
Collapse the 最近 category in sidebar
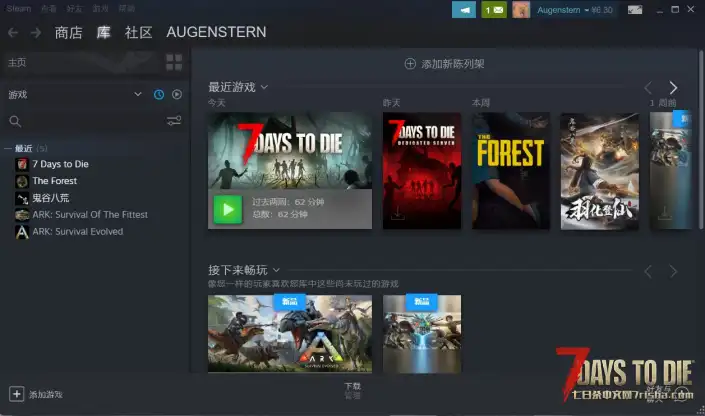(x=8, y=148)
